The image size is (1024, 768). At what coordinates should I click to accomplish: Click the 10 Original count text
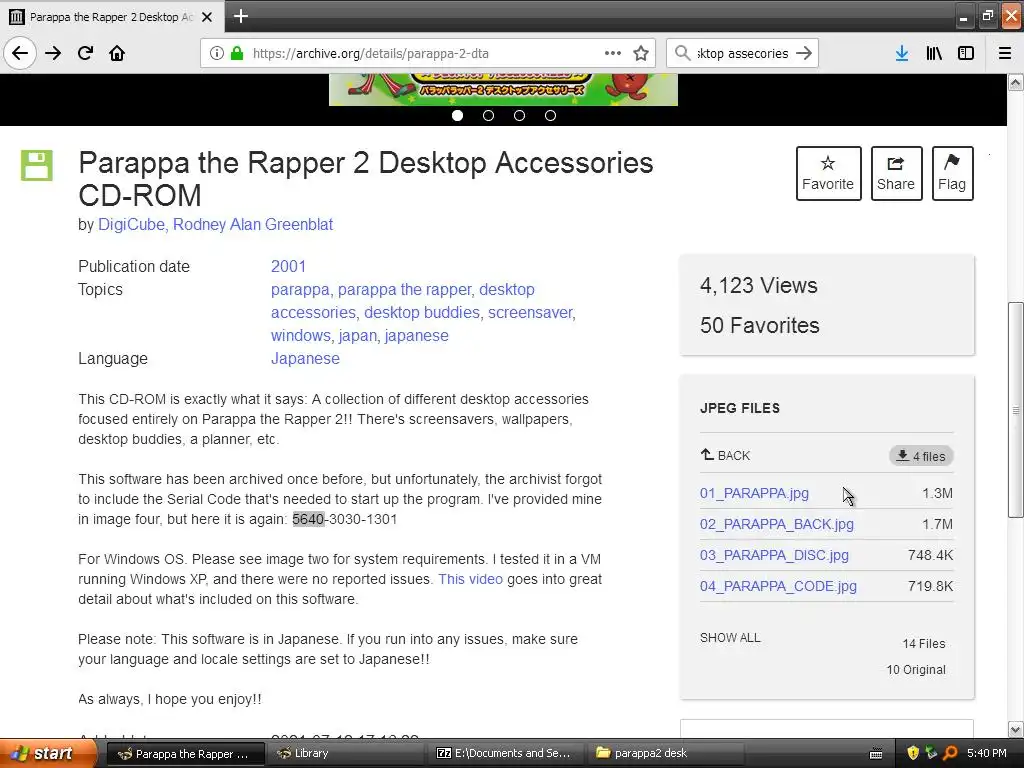(x=916, y=669)
